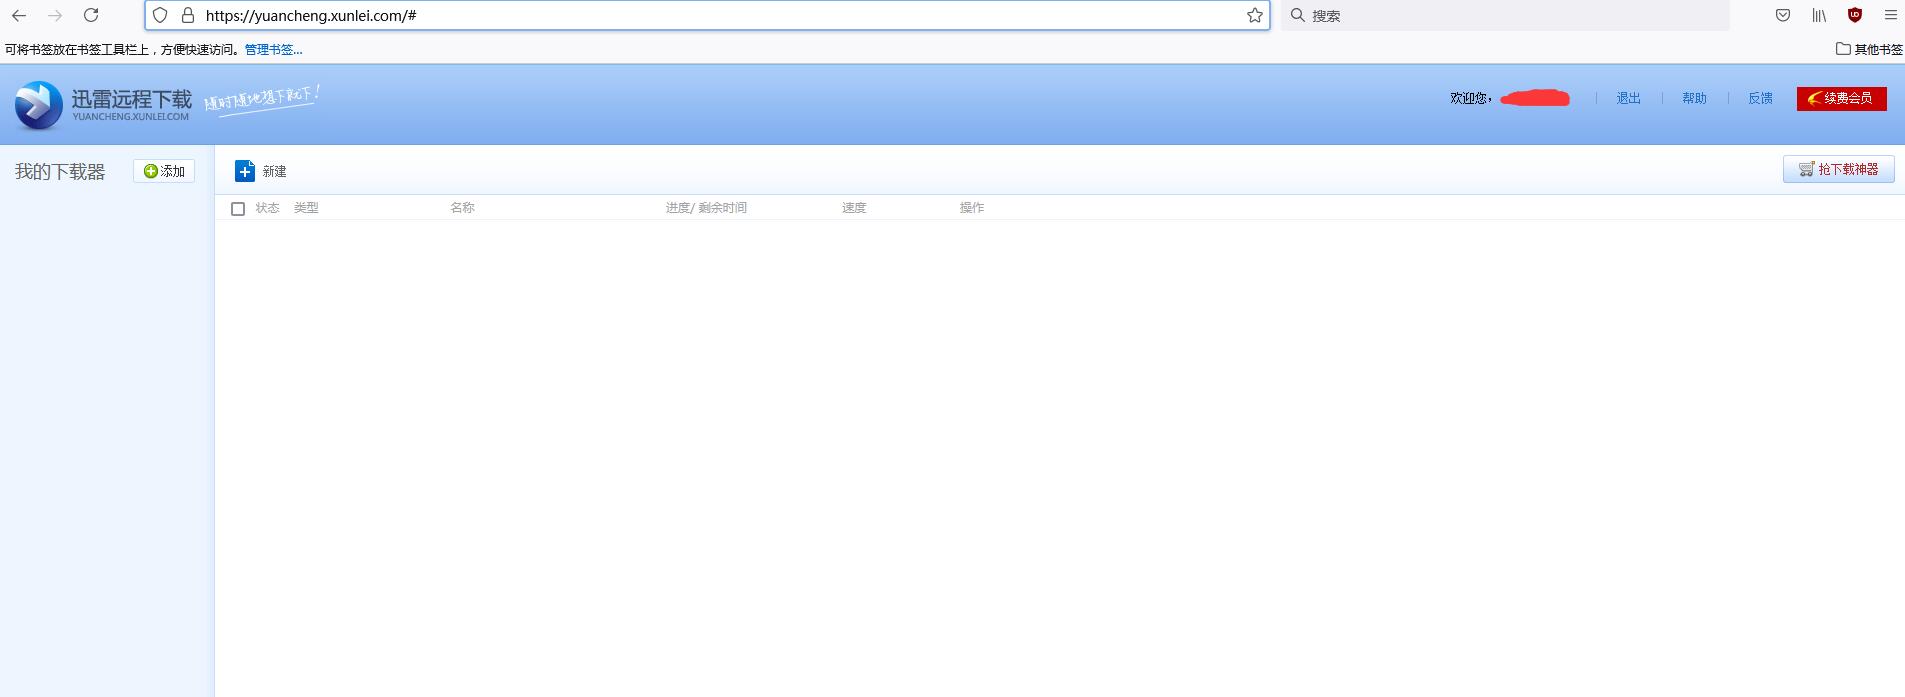Viewport: 1905px width, 697px height.
Task: Open the 反馈 feedback link
Action: point(1760,98)
